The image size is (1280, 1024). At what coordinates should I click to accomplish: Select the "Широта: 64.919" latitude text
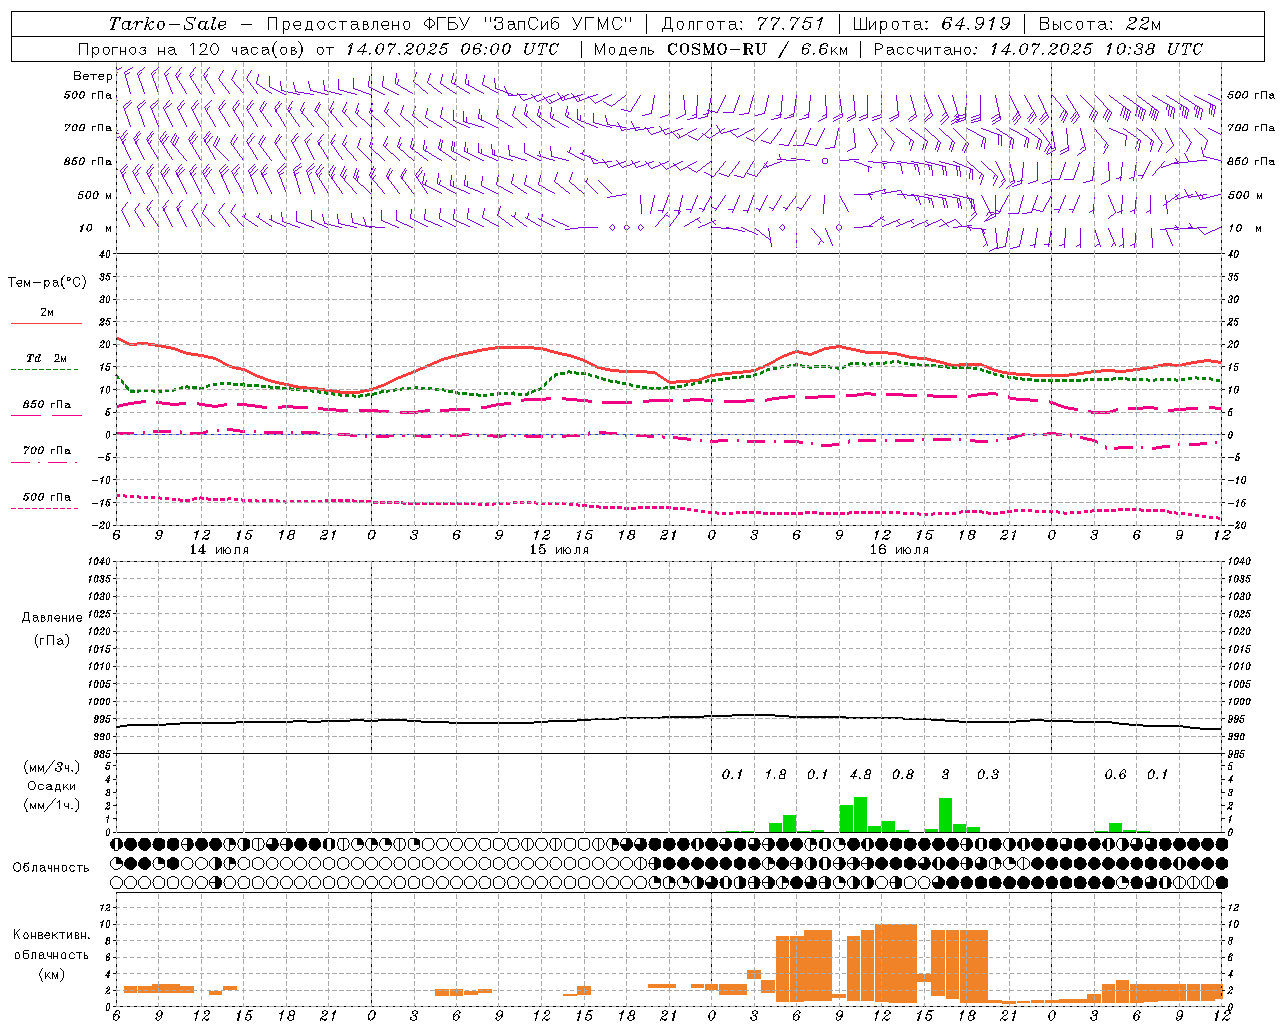coord(933,24)
